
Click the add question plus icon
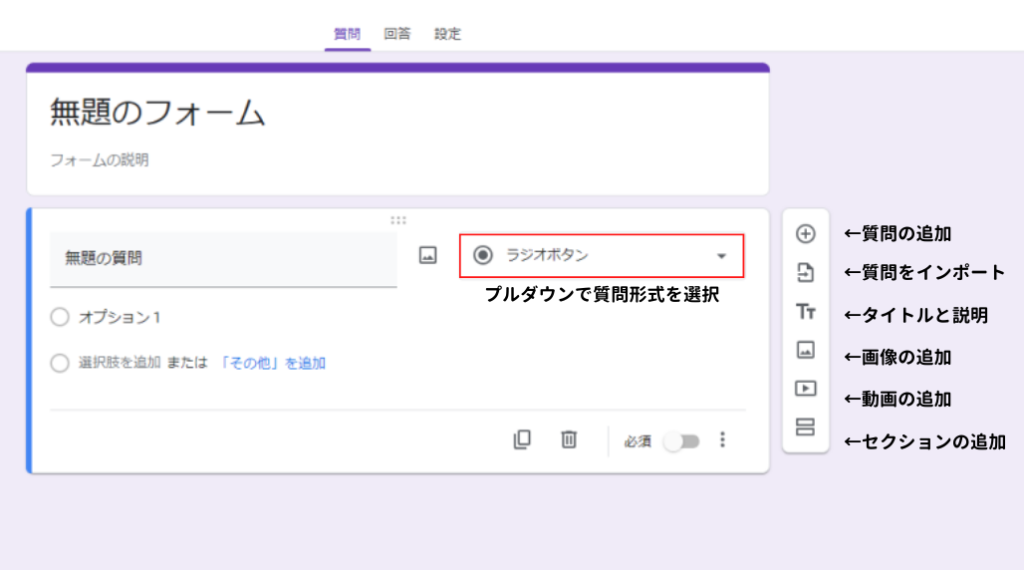805,234
